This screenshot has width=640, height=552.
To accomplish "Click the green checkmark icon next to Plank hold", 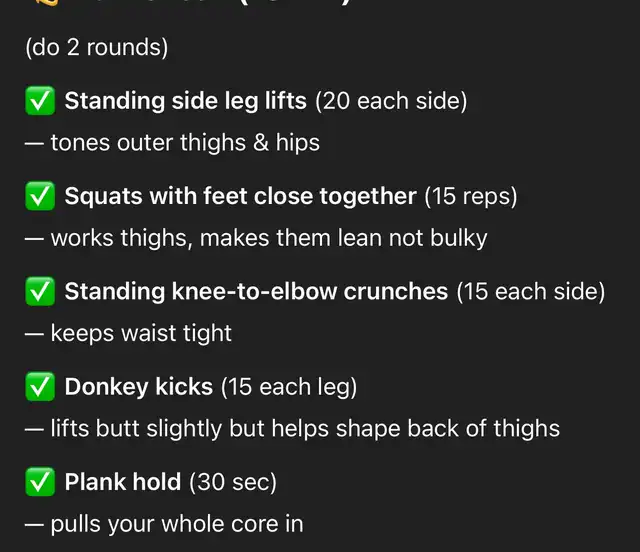I will point(40,482).
